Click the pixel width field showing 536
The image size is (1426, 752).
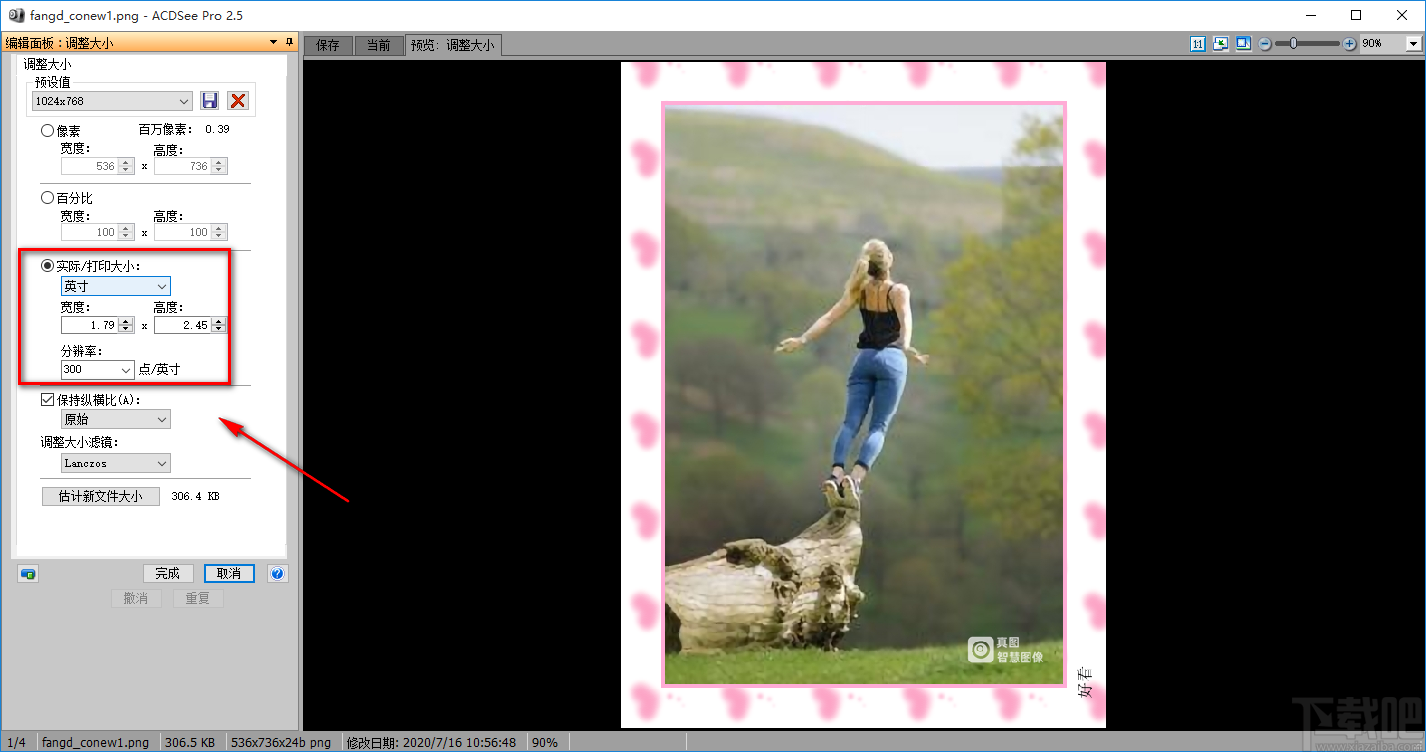click(x=89, y=166)
